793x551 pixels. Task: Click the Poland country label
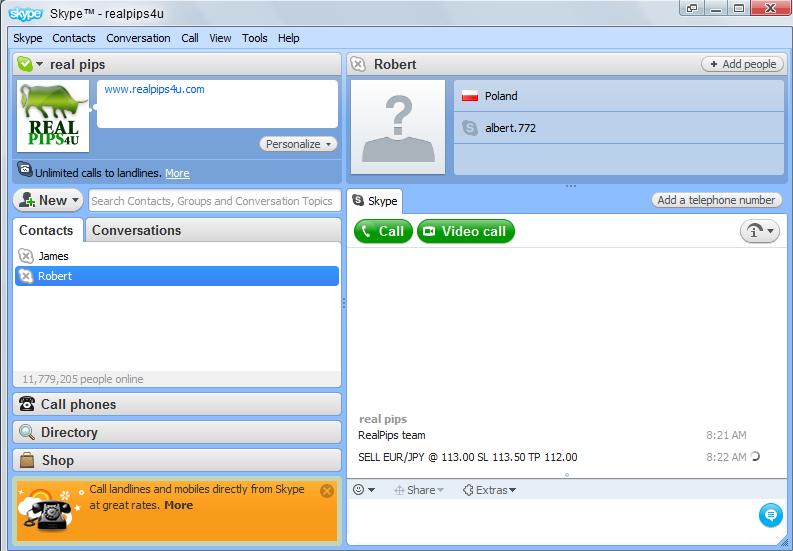coord(501,96)
